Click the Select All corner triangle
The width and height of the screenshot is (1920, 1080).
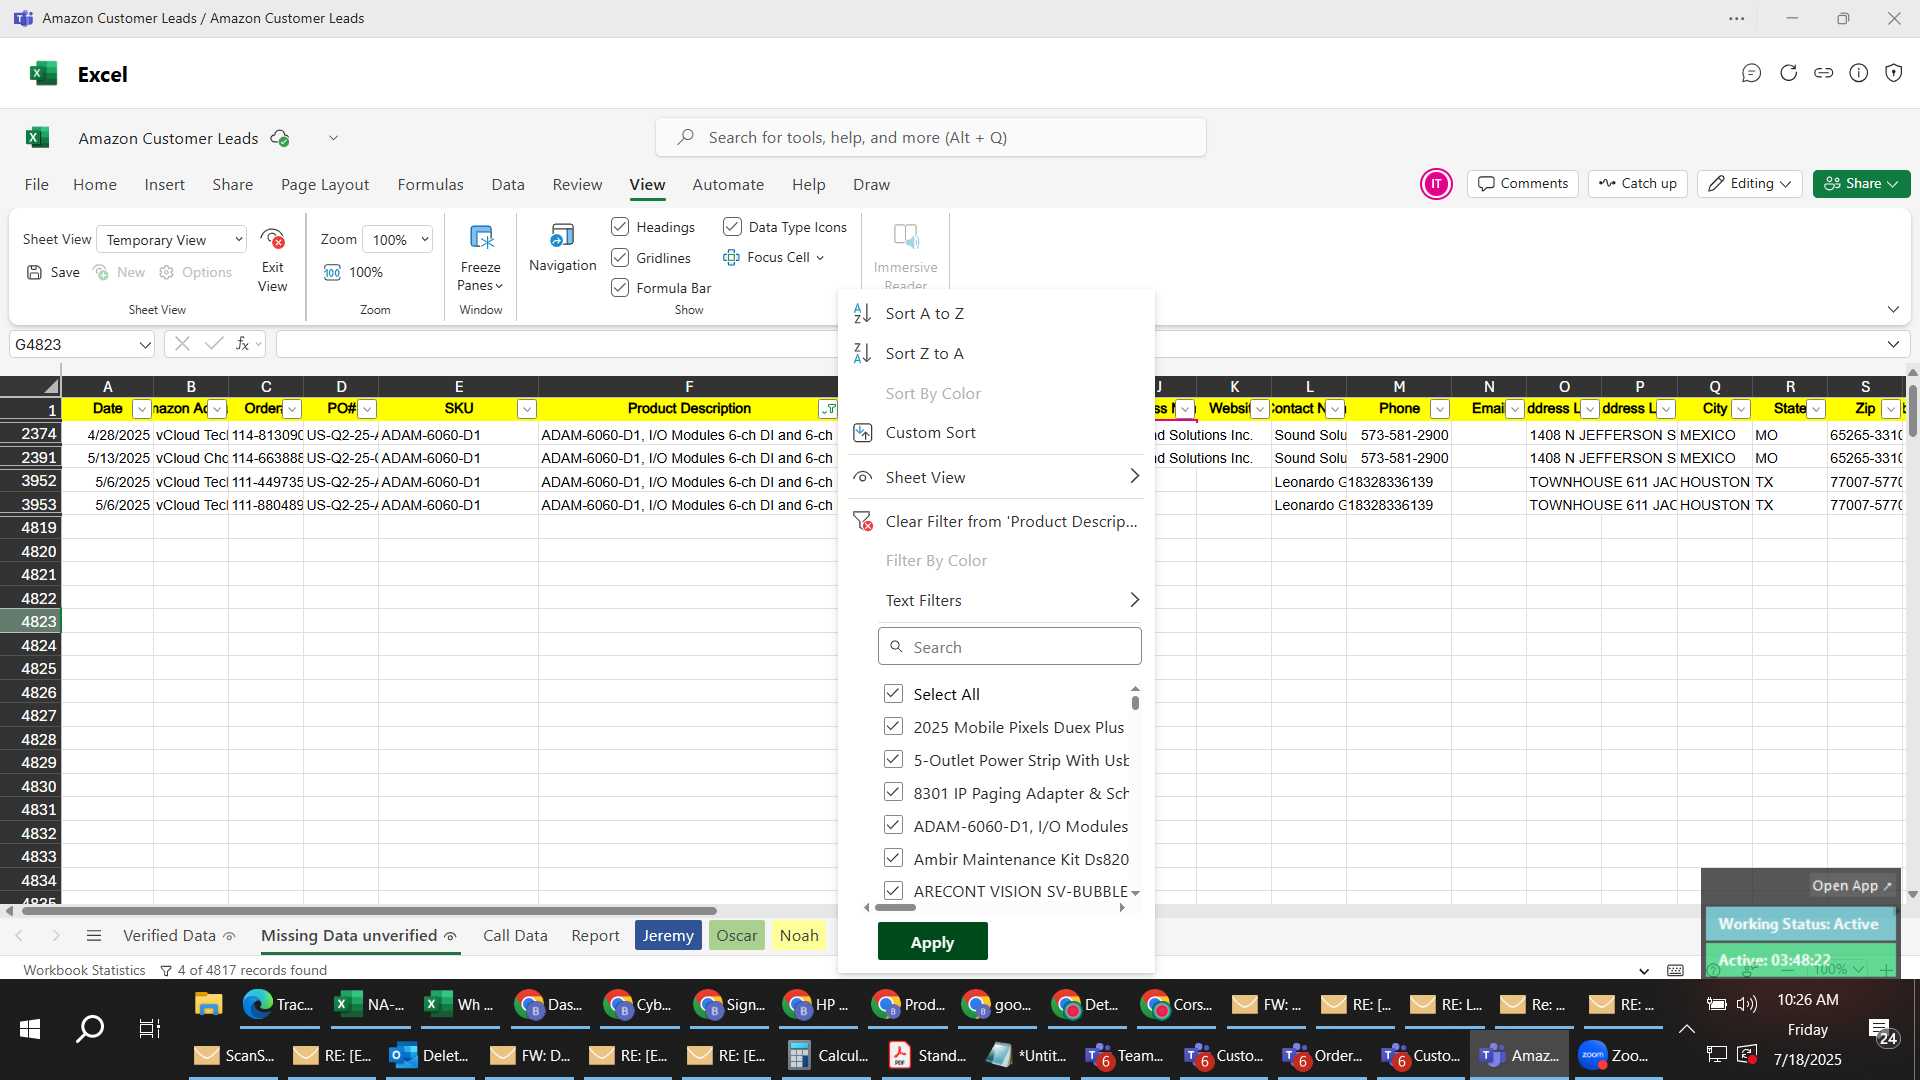50,387
